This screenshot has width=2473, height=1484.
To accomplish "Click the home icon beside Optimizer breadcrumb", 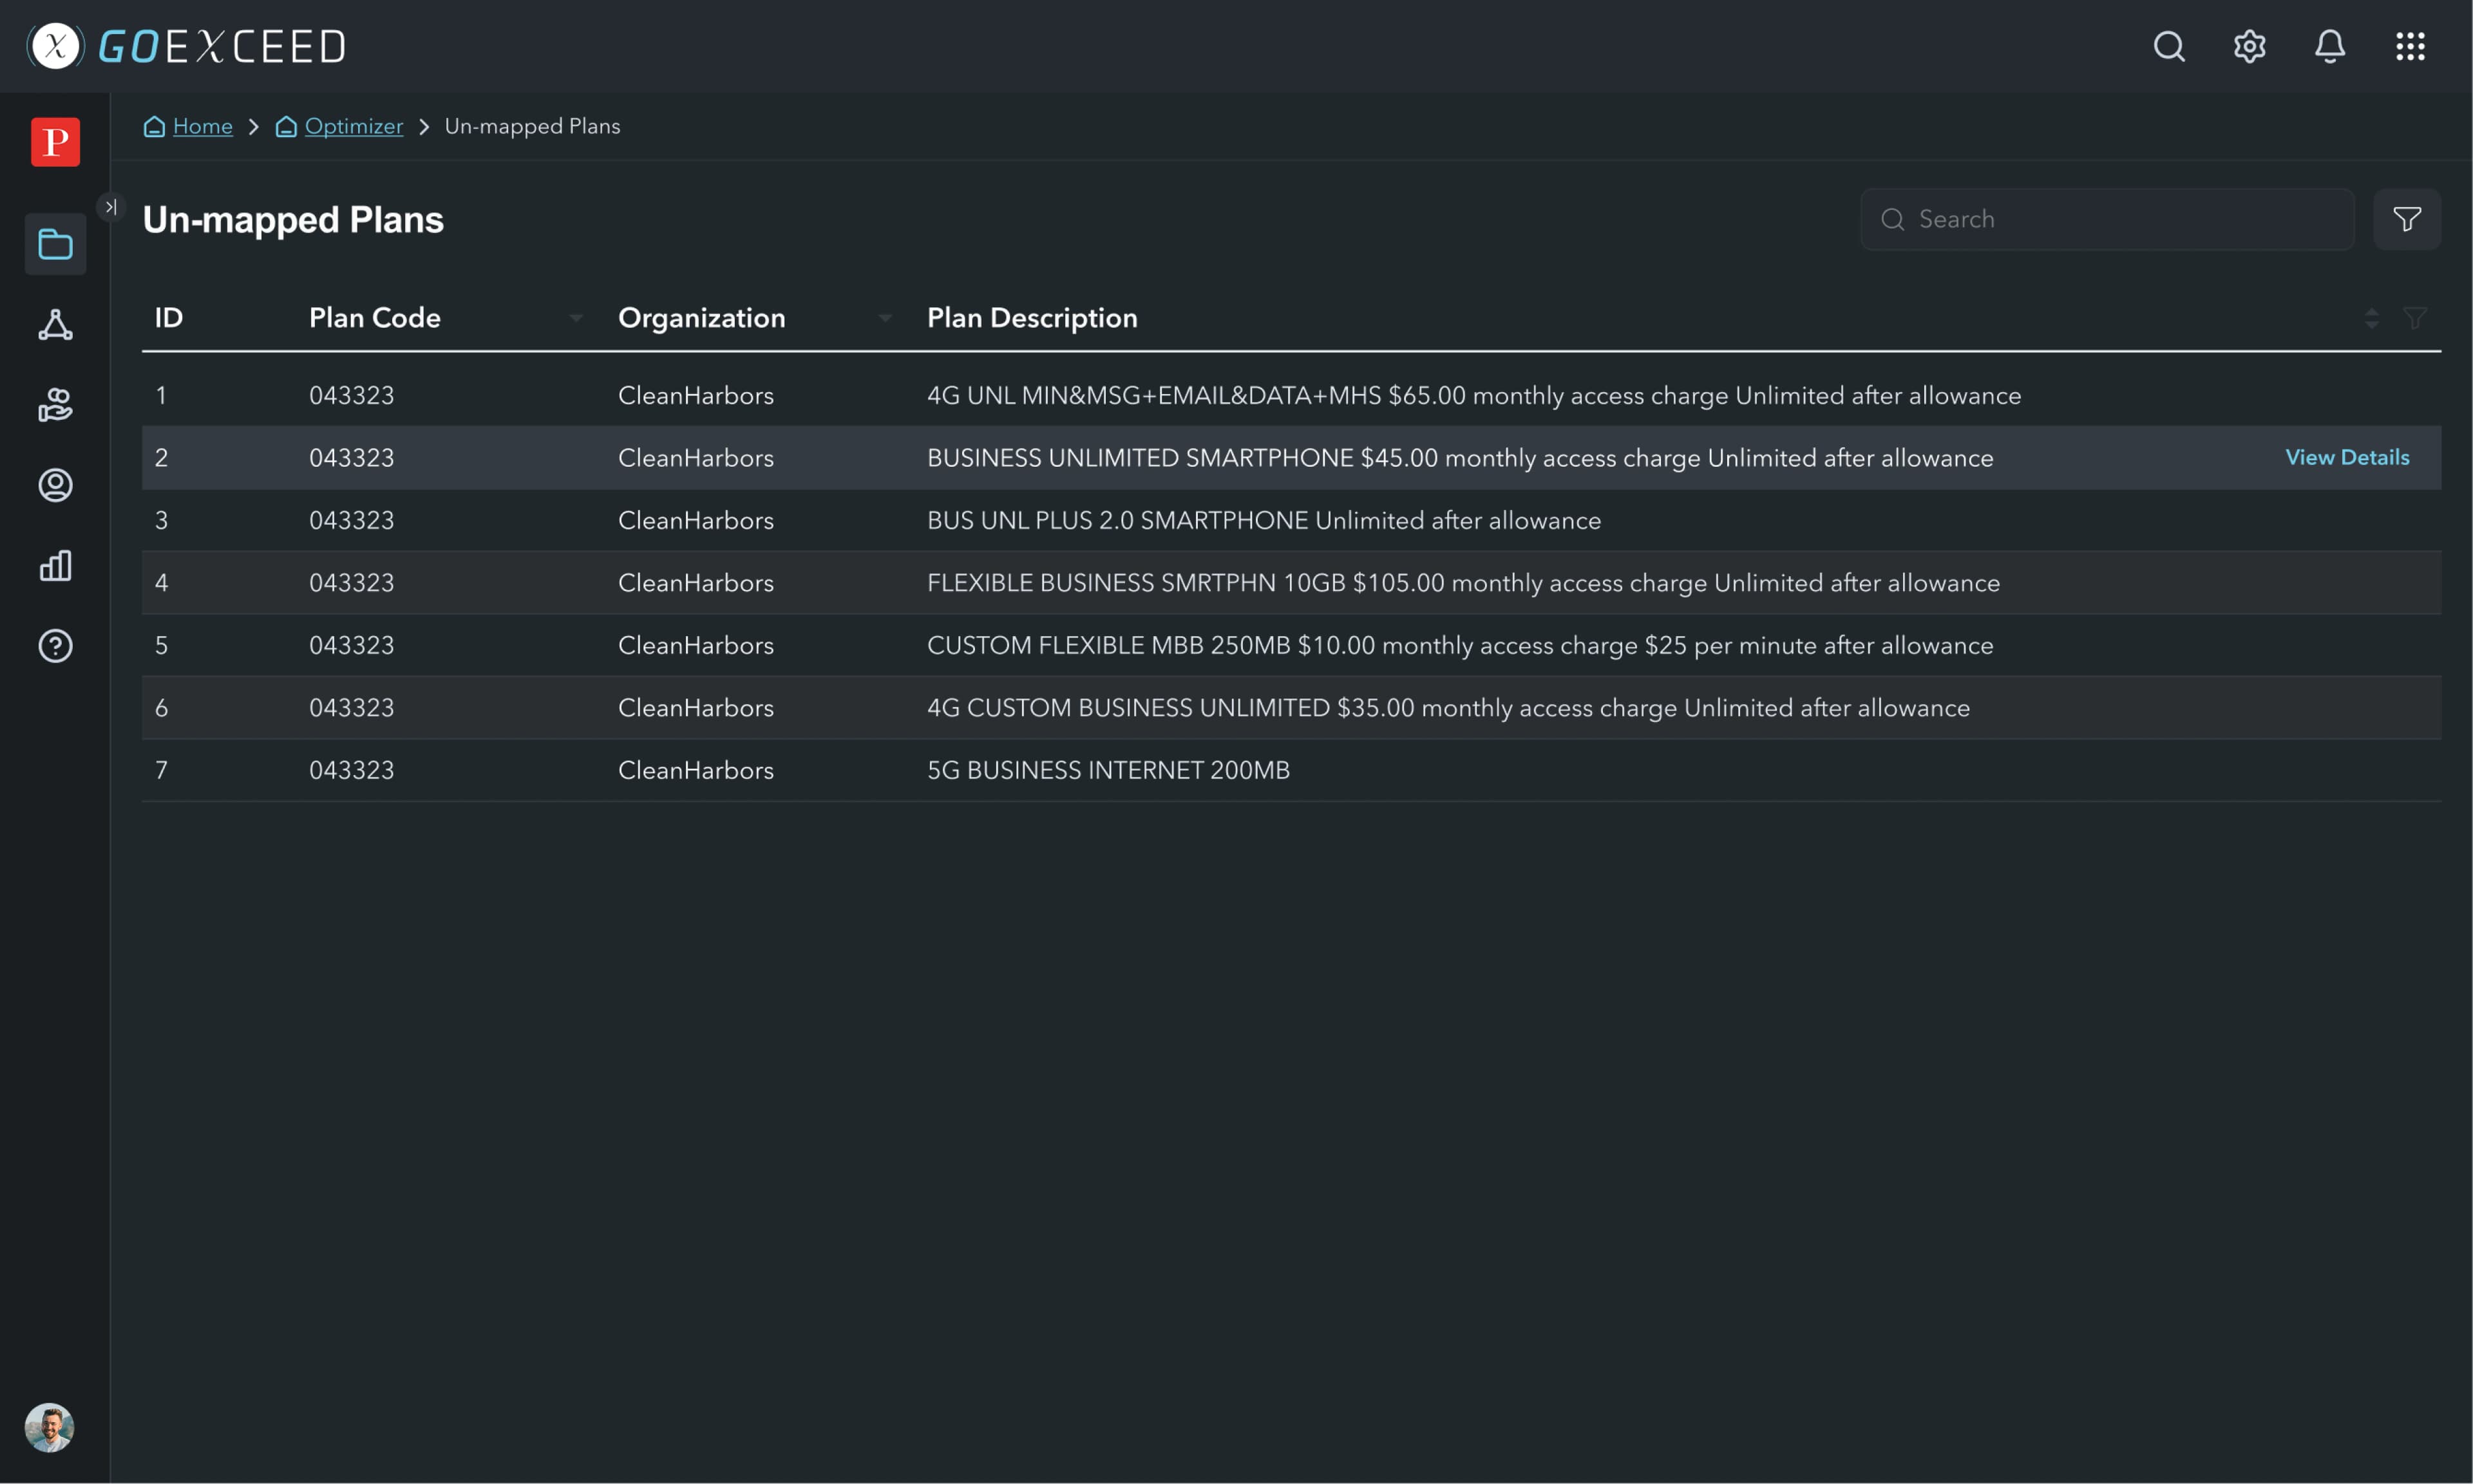I will click(x=286, y=126).
